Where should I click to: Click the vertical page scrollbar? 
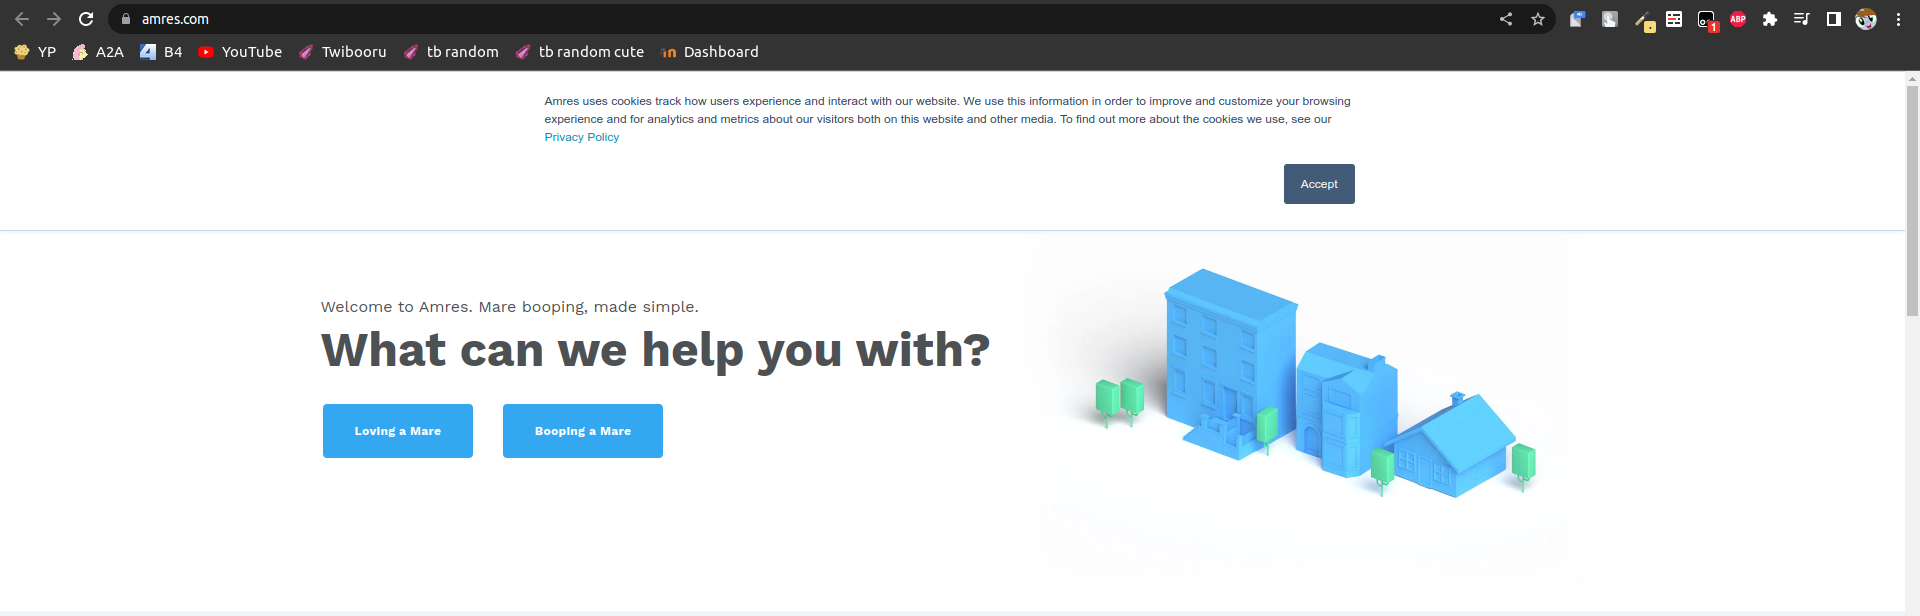pyautogui.click(x=1912, y=200)
